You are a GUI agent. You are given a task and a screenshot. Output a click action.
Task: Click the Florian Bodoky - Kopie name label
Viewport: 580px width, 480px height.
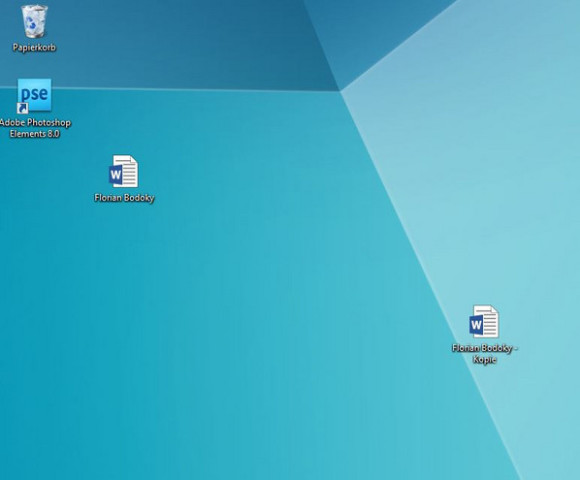(x=485, y=354)
